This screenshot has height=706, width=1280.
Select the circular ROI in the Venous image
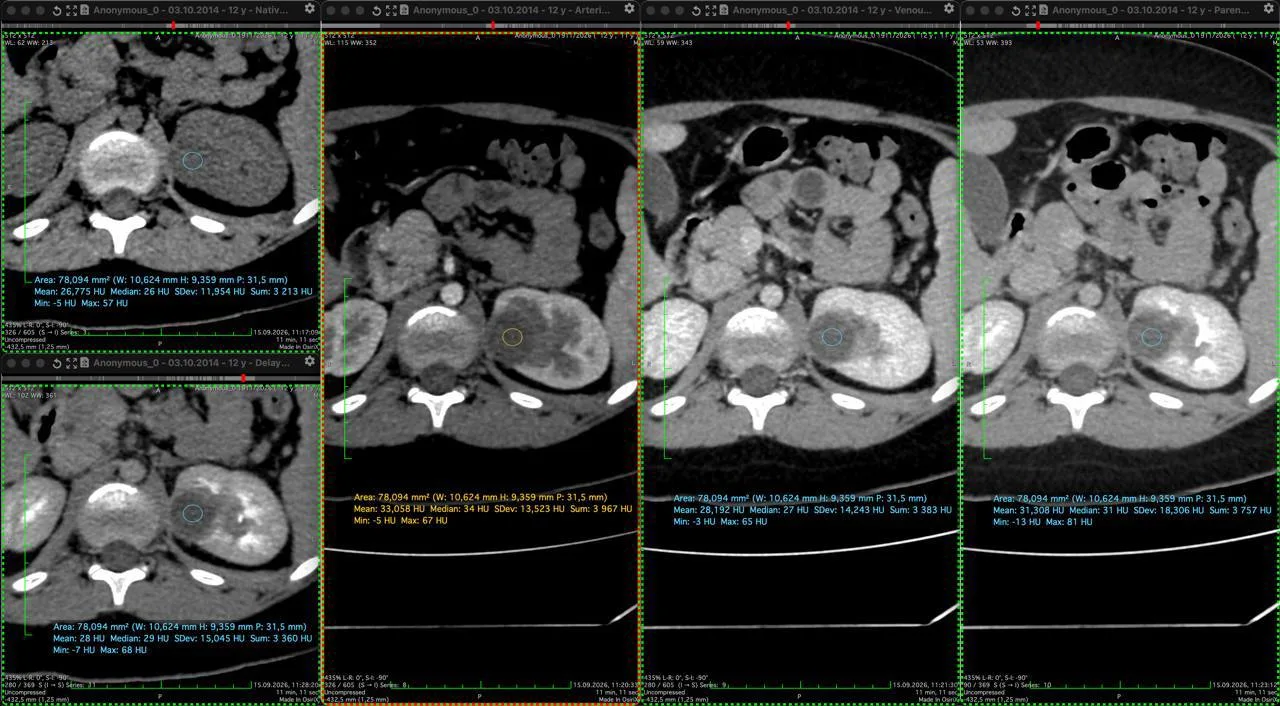(x=832, y=338)
